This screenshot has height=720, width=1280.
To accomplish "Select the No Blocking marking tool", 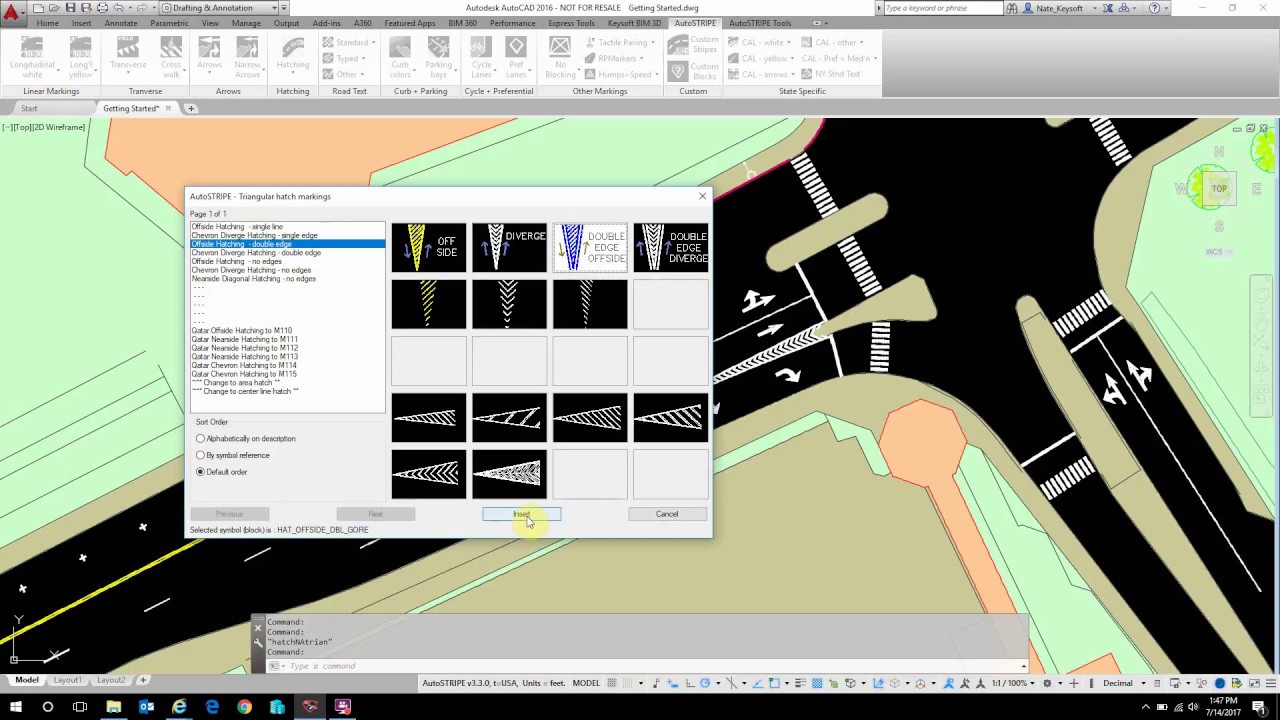I will (560, 58).
